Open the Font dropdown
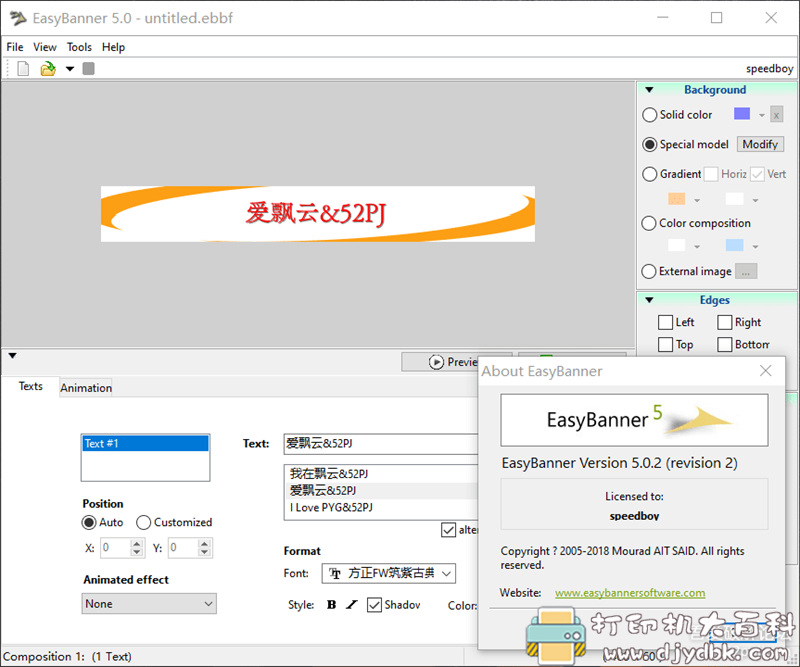The image size is (800, 667). coord(389,574)
